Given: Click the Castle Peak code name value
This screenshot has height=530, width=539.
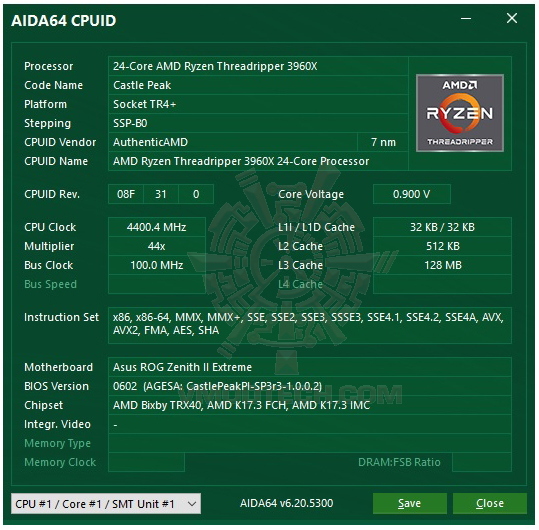Looking at the screenshot, I should pos(142,85).
